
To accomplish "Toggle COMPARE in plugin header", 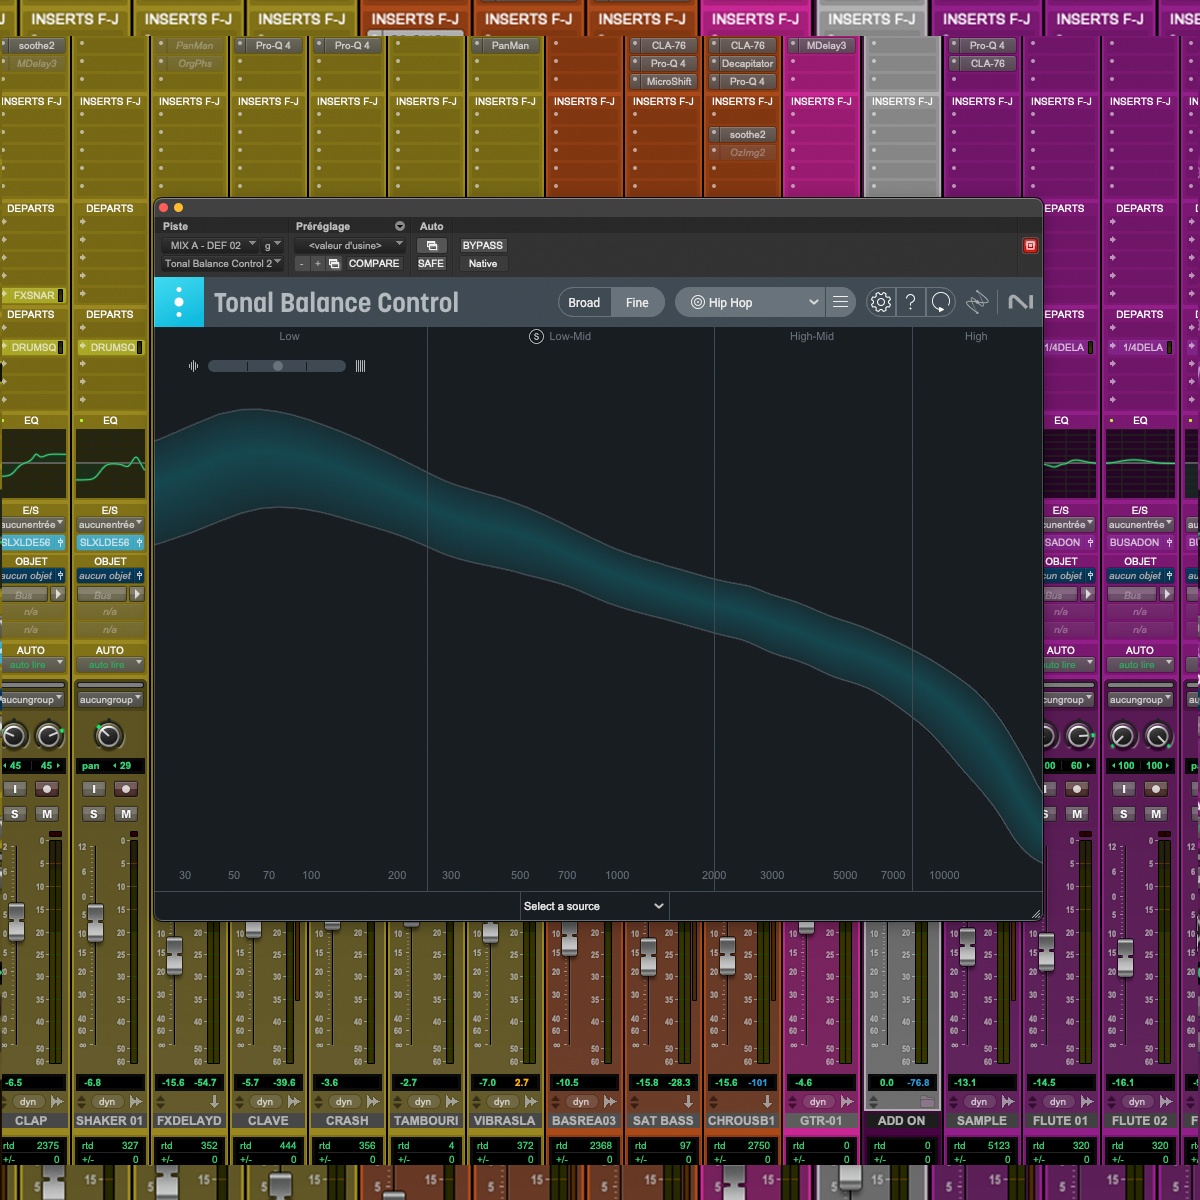I will click(x=374, y=264).
